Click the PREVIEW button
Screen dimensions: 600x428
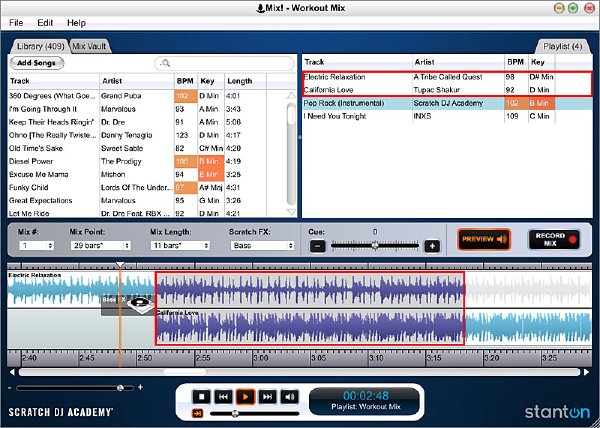pyautogui.click(x=484, y=240)
